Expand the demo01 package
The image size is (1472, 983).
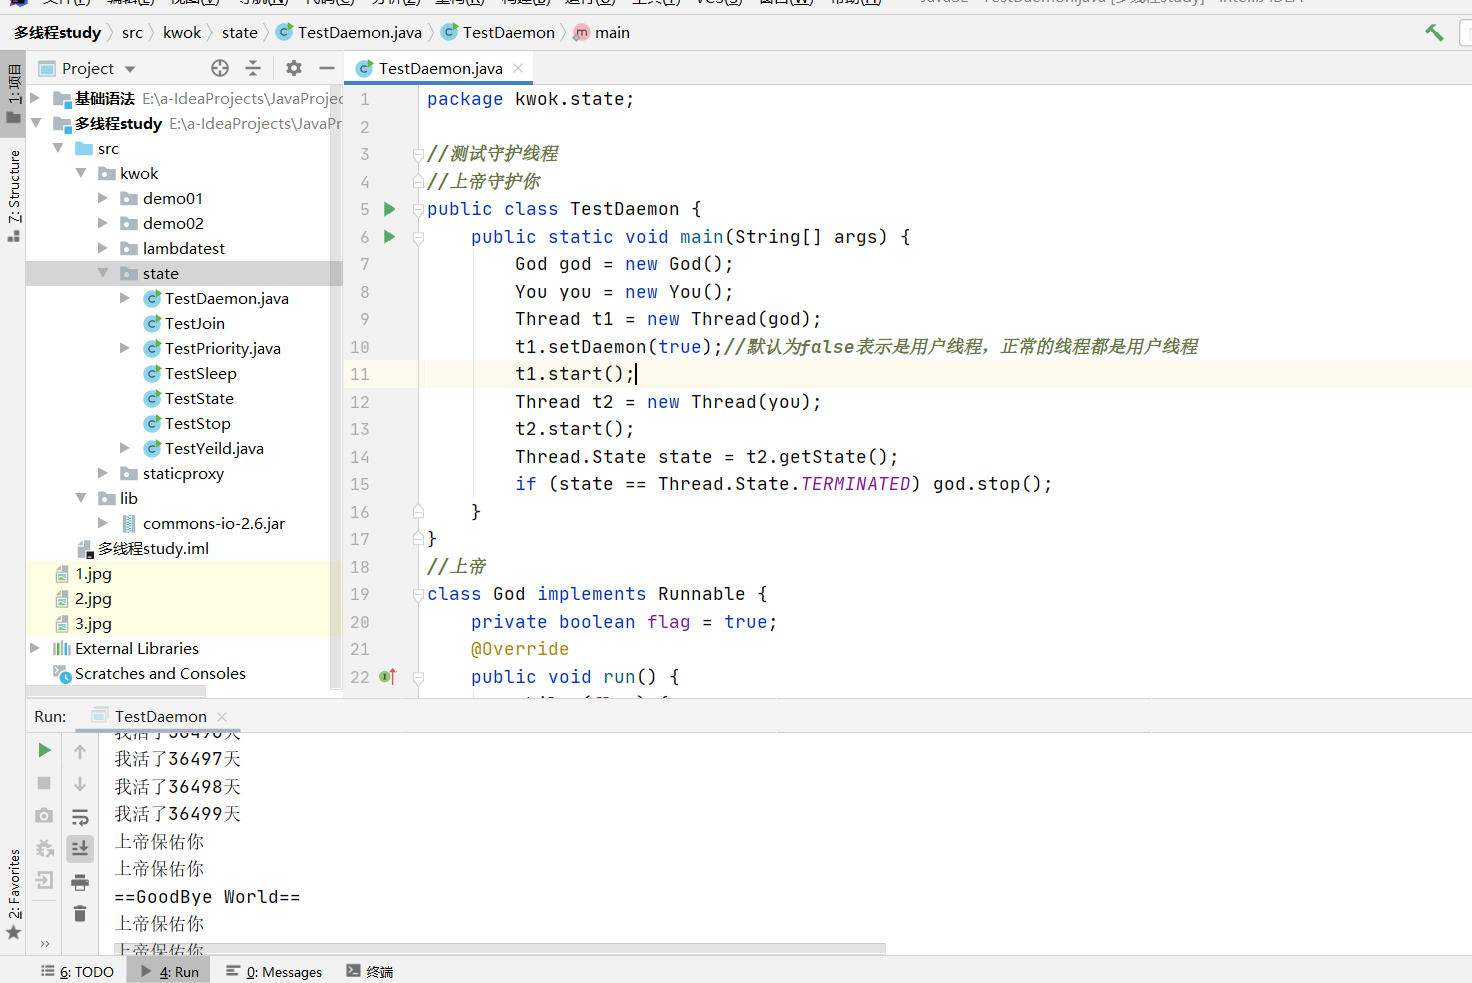coord(103,198)
